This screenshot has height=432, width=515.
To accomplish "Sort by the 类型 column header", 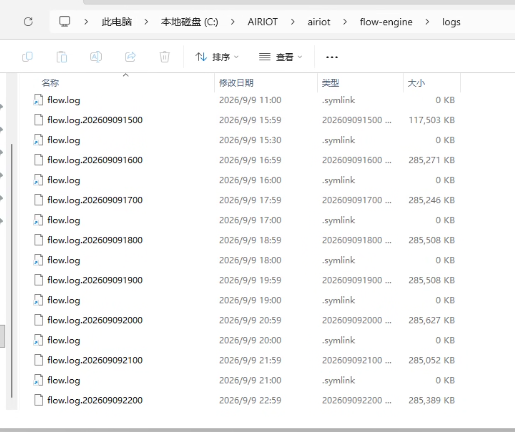I will click(330, 83).
